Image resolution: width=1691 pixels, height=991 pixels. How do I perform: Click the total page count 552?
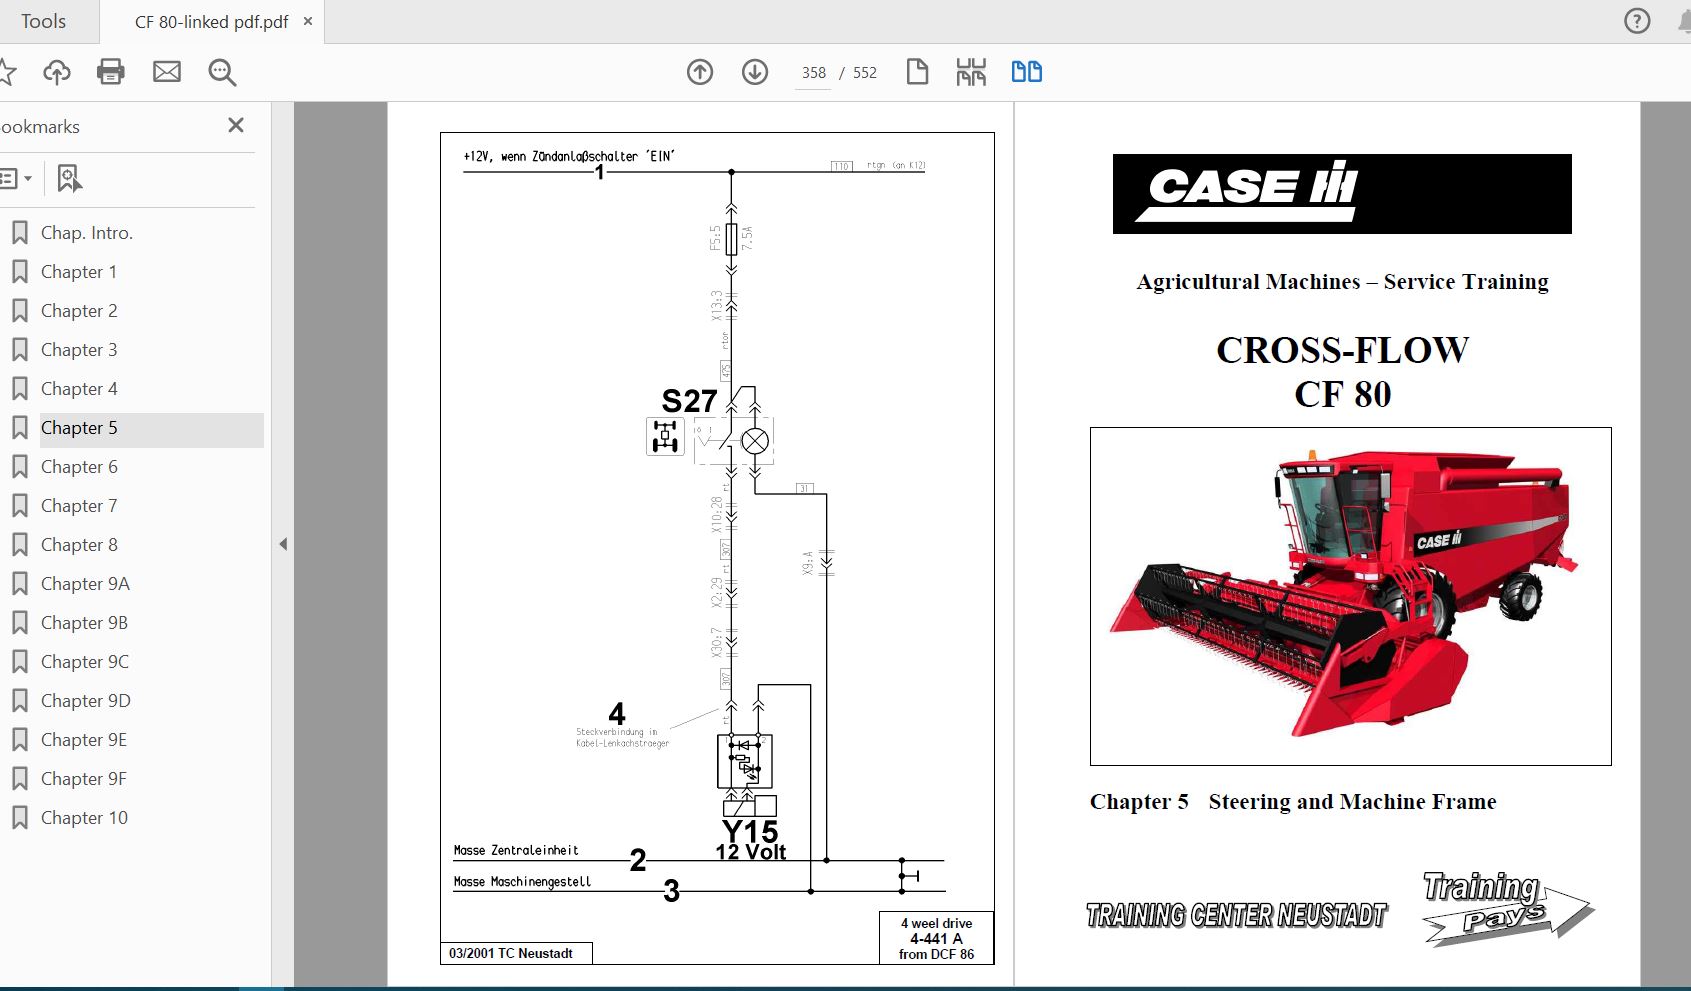[865, 73]
